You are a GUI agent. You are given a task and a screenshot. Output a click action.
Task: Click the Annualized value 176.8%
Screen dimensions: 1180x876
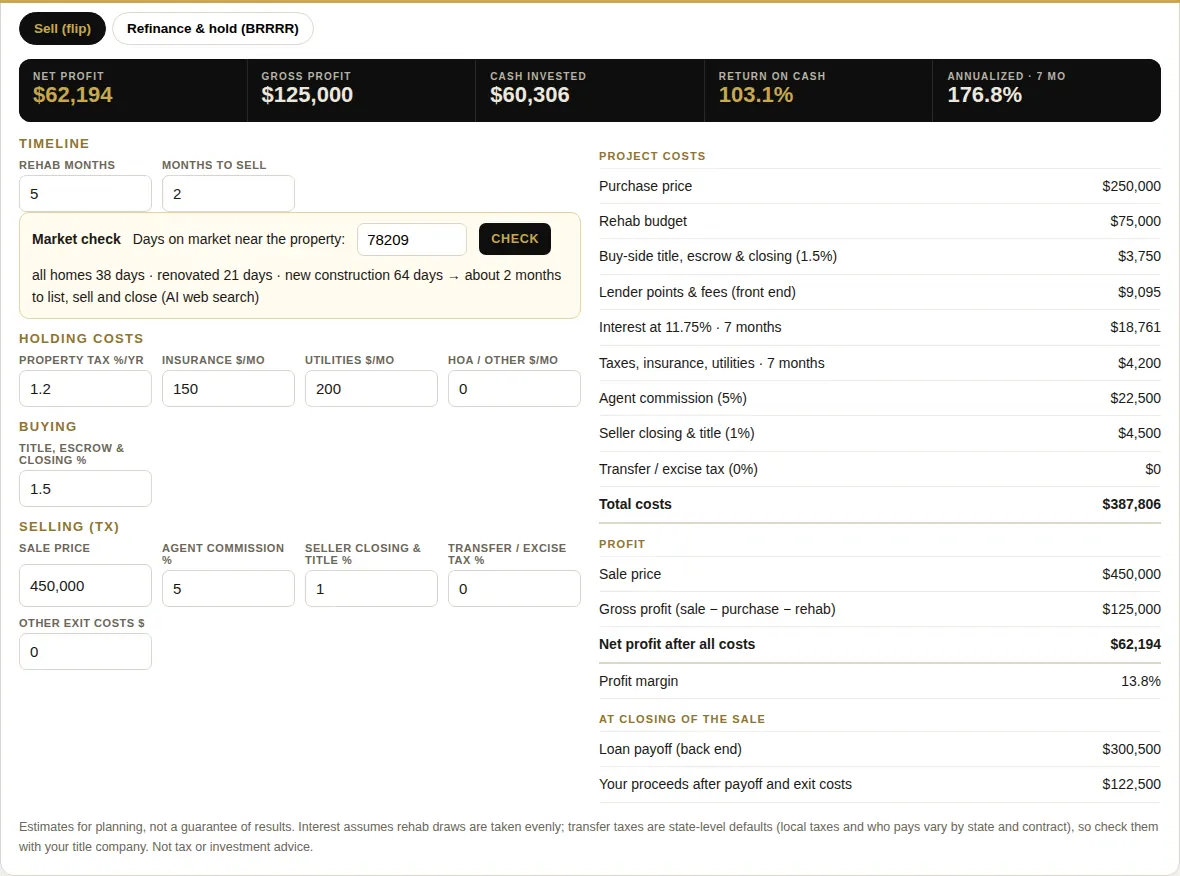tap(984, 95)
